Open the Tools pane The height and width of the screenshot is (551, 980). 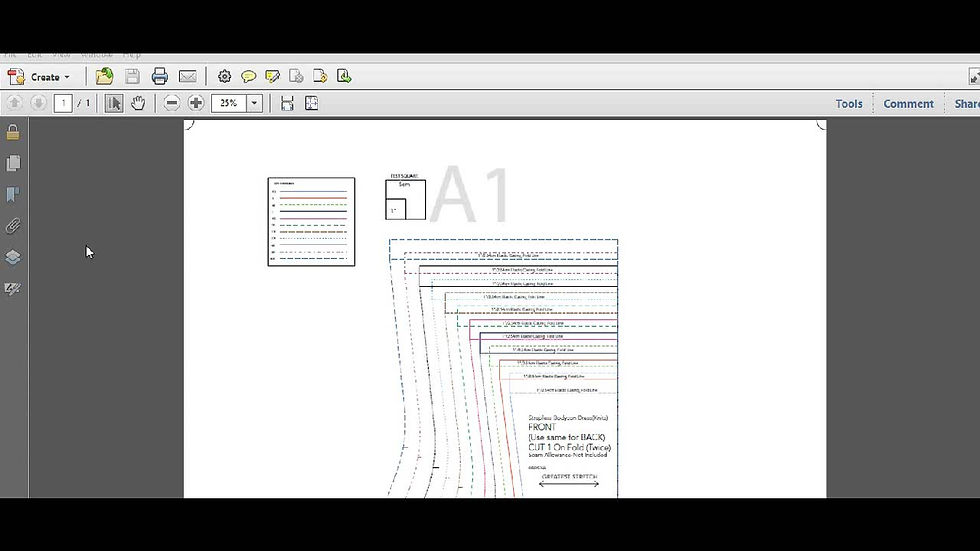coord(849,104)
